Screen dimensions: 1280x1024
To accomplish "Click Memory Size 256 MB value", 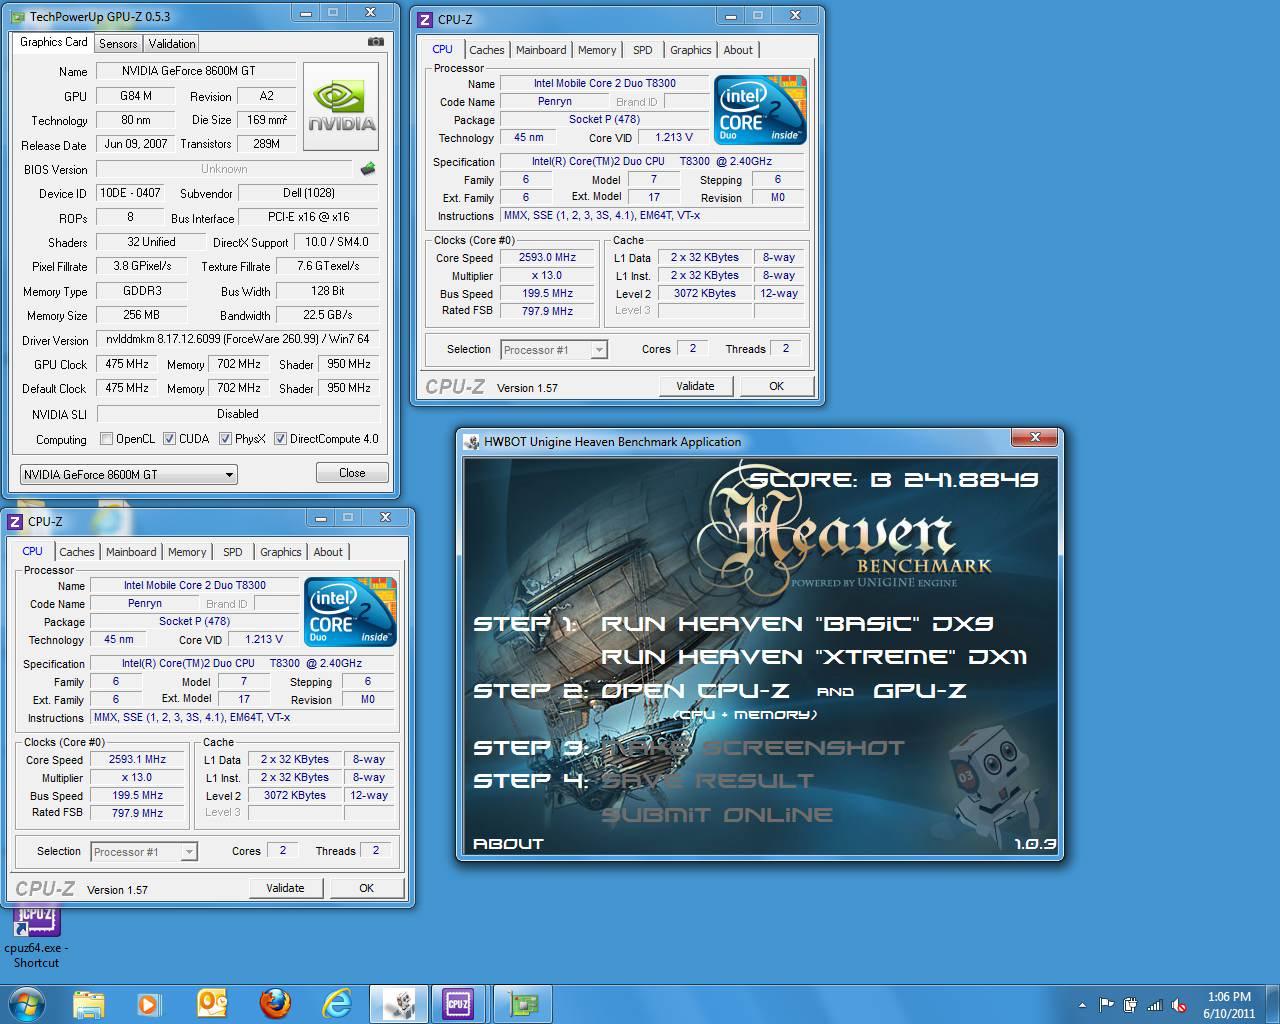I will pos(141,315).
